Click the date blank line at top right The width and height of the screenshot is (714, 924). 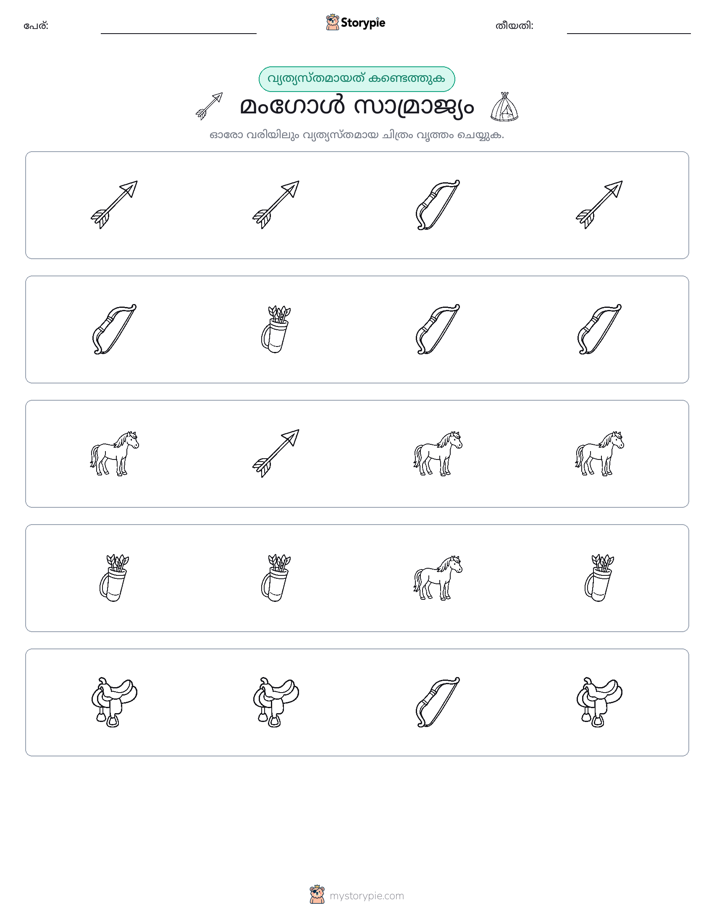(629, 32)
